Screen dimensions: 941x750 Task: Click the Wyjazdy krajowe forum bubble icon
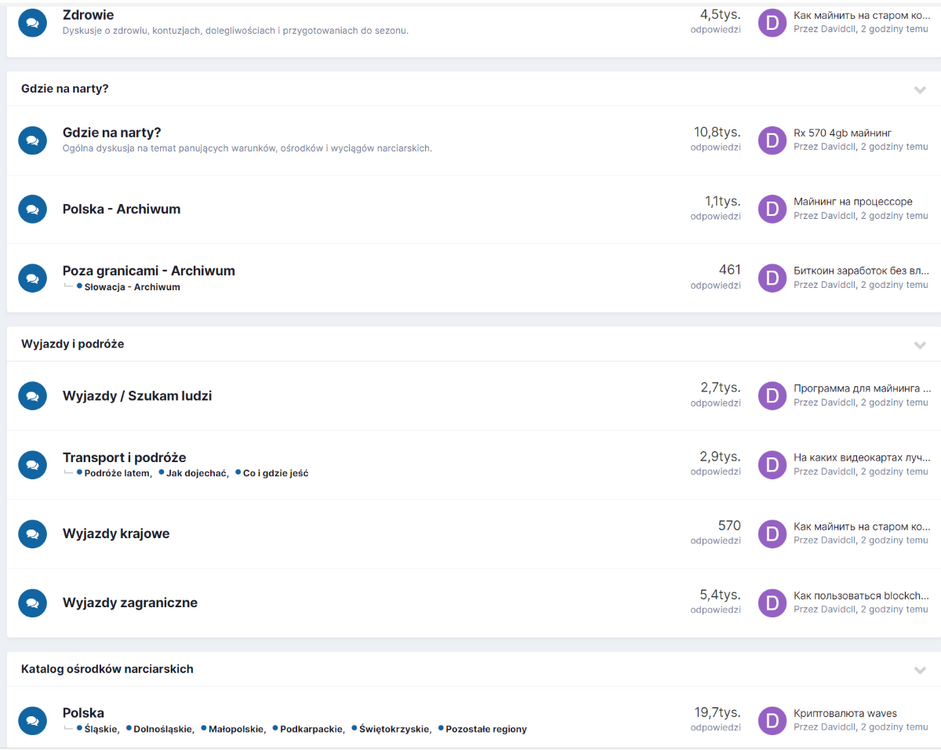point(32,534)
